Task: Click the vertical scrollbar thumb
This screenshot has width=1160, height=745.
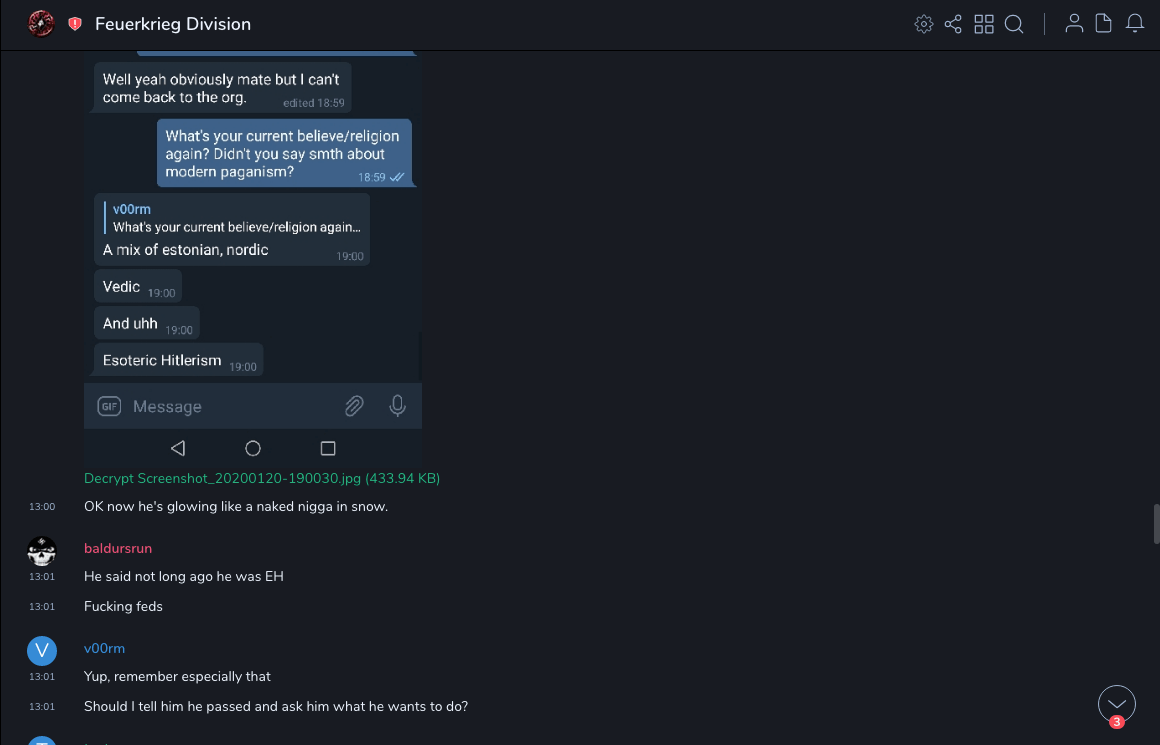Action: 1156,523
